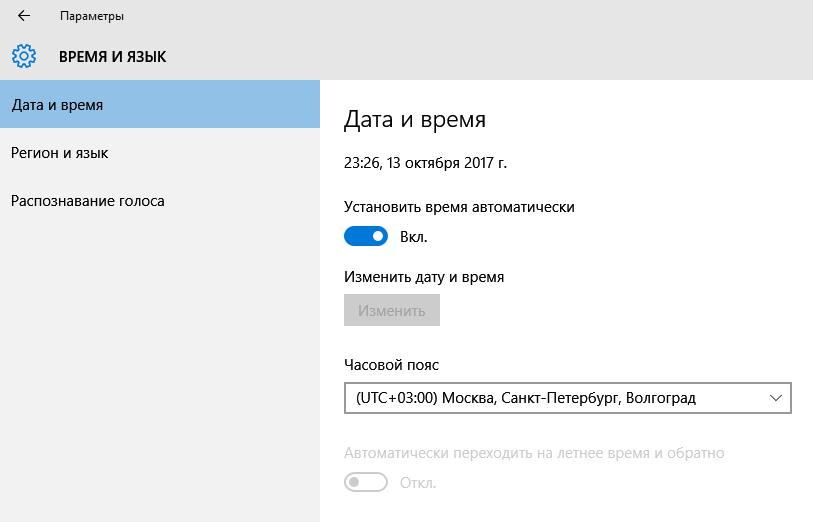The height and width of the screenshot is (522, 813).
Task: Click the chevron arrow in time zone box
Action: [x=776, y=398]
